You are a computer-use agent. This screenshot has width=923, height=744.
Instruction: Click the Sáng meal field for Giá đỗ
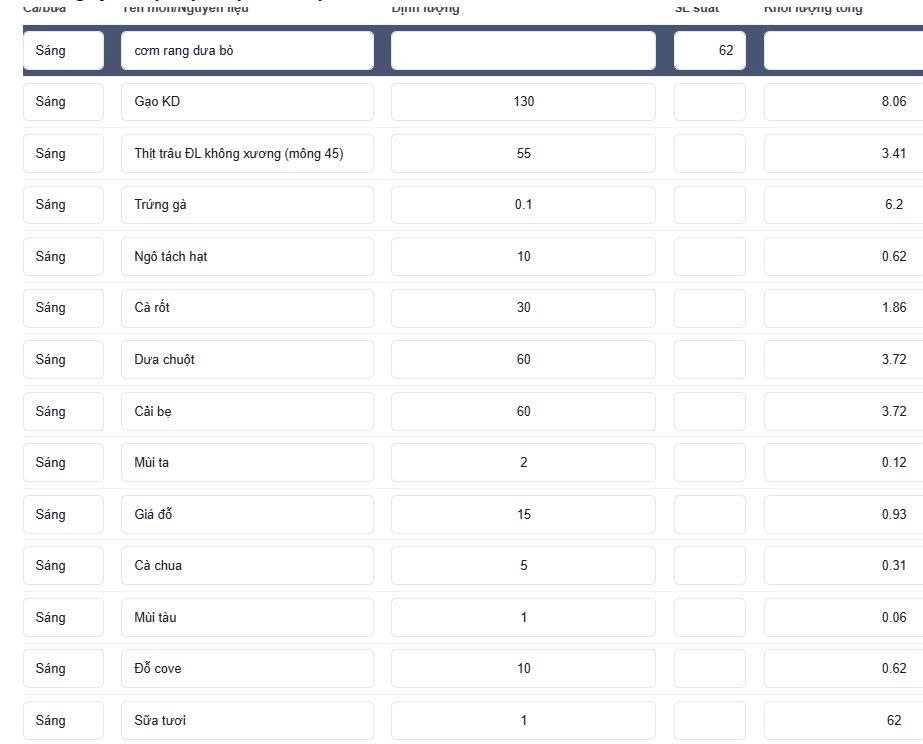point(64,514)
